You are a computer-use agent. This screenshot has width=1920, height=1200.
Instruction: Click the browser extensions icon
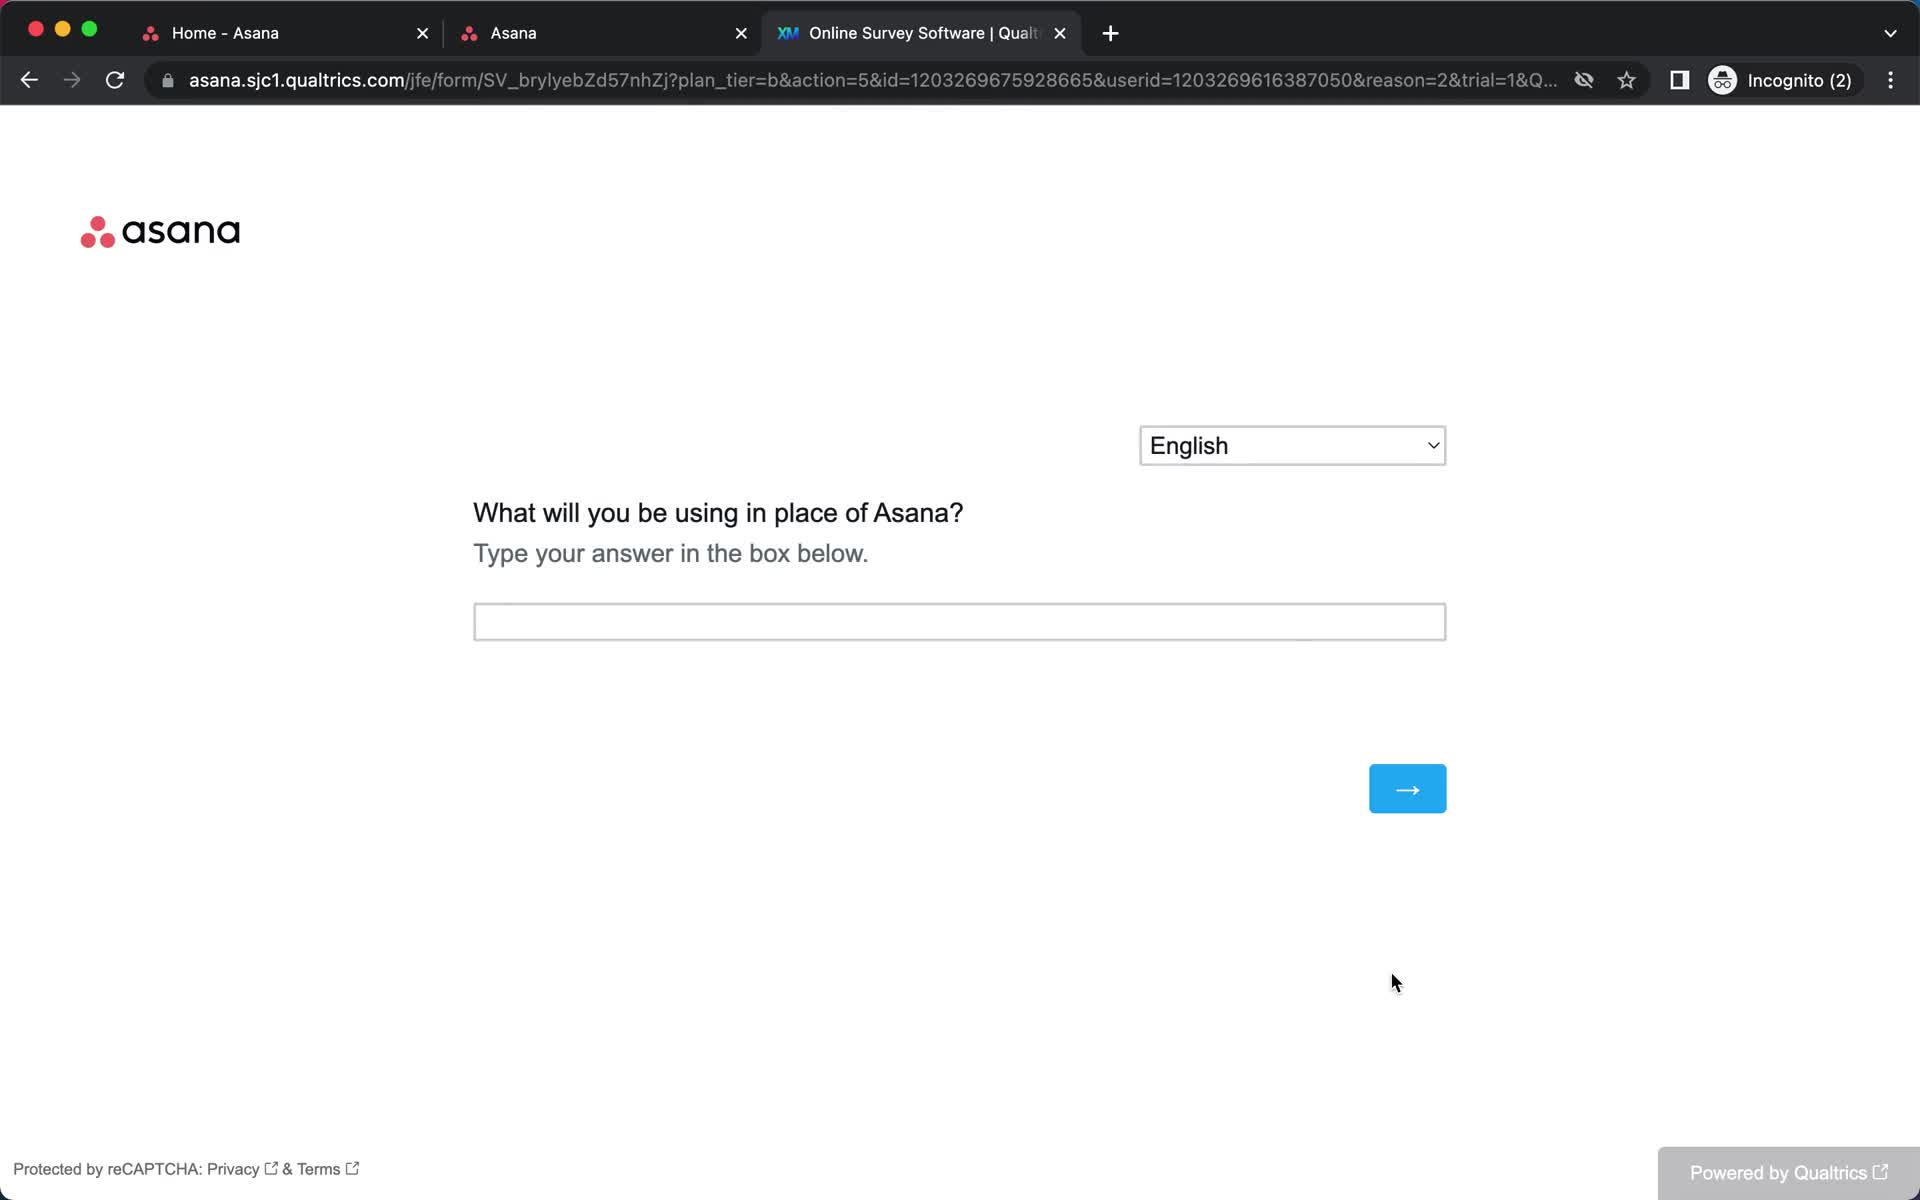pyautogui.click(x=1679, y=79)
